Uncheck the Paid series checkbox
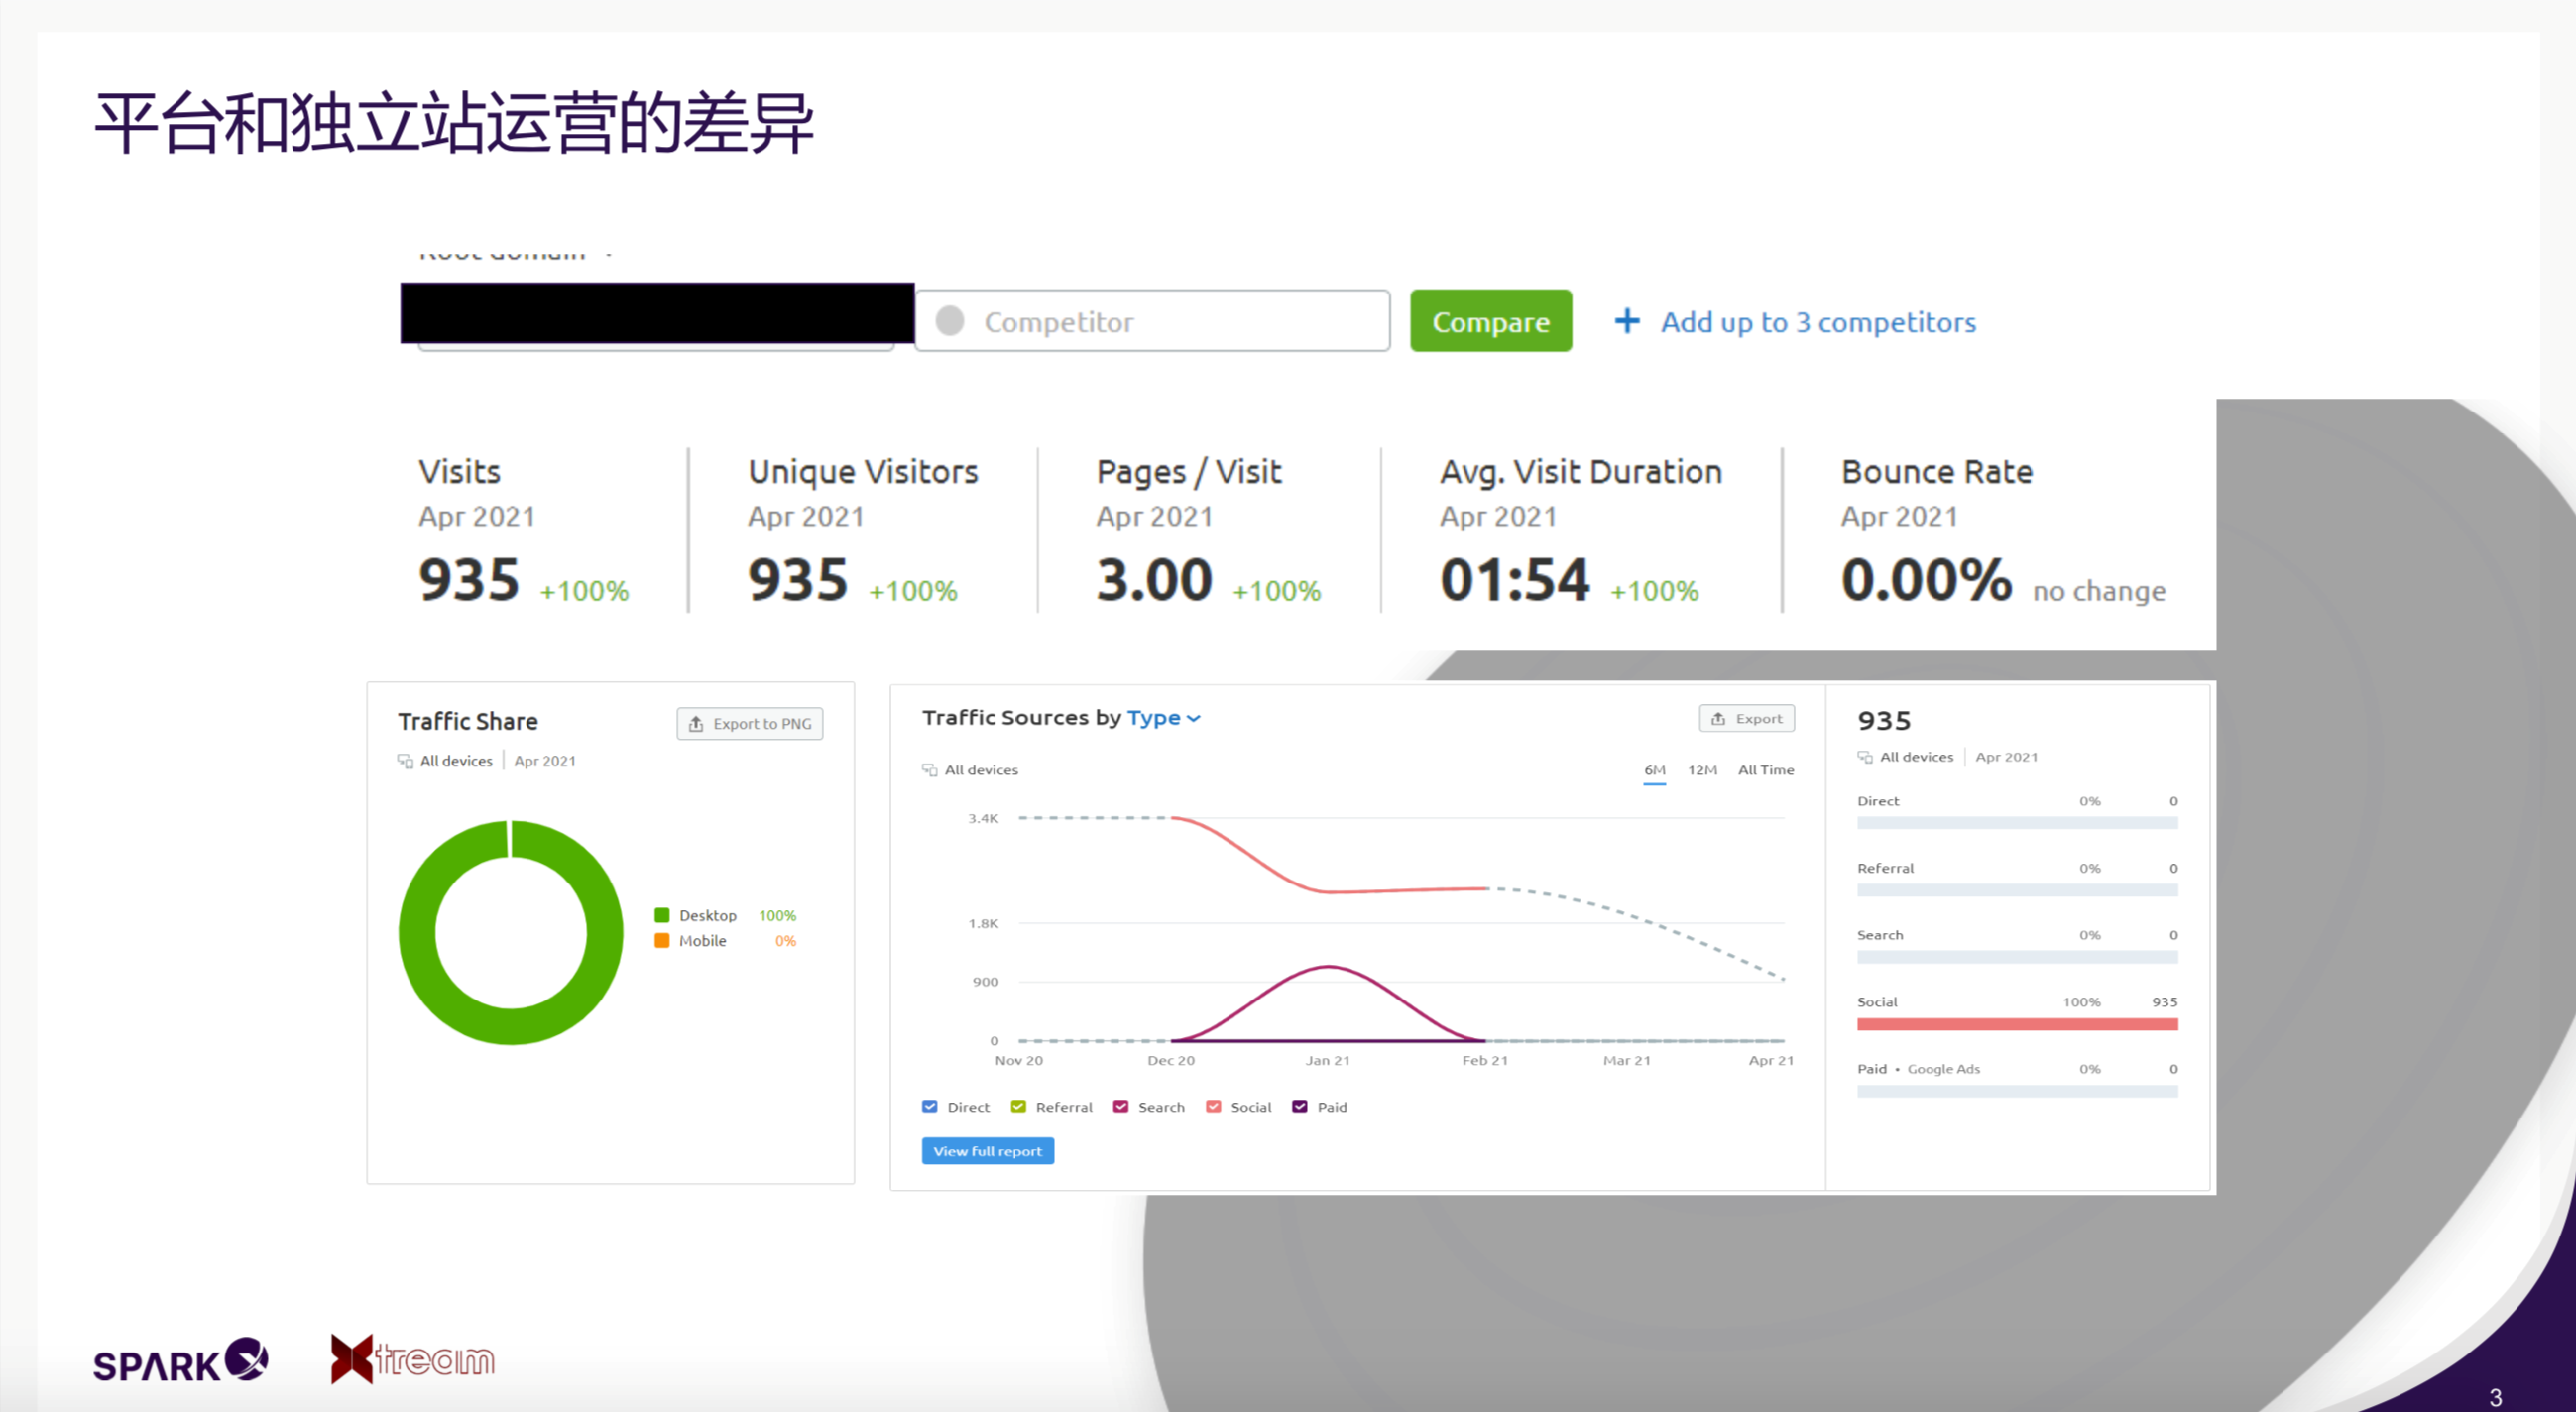2576x1412 pixels. tap(1300, 1106)
